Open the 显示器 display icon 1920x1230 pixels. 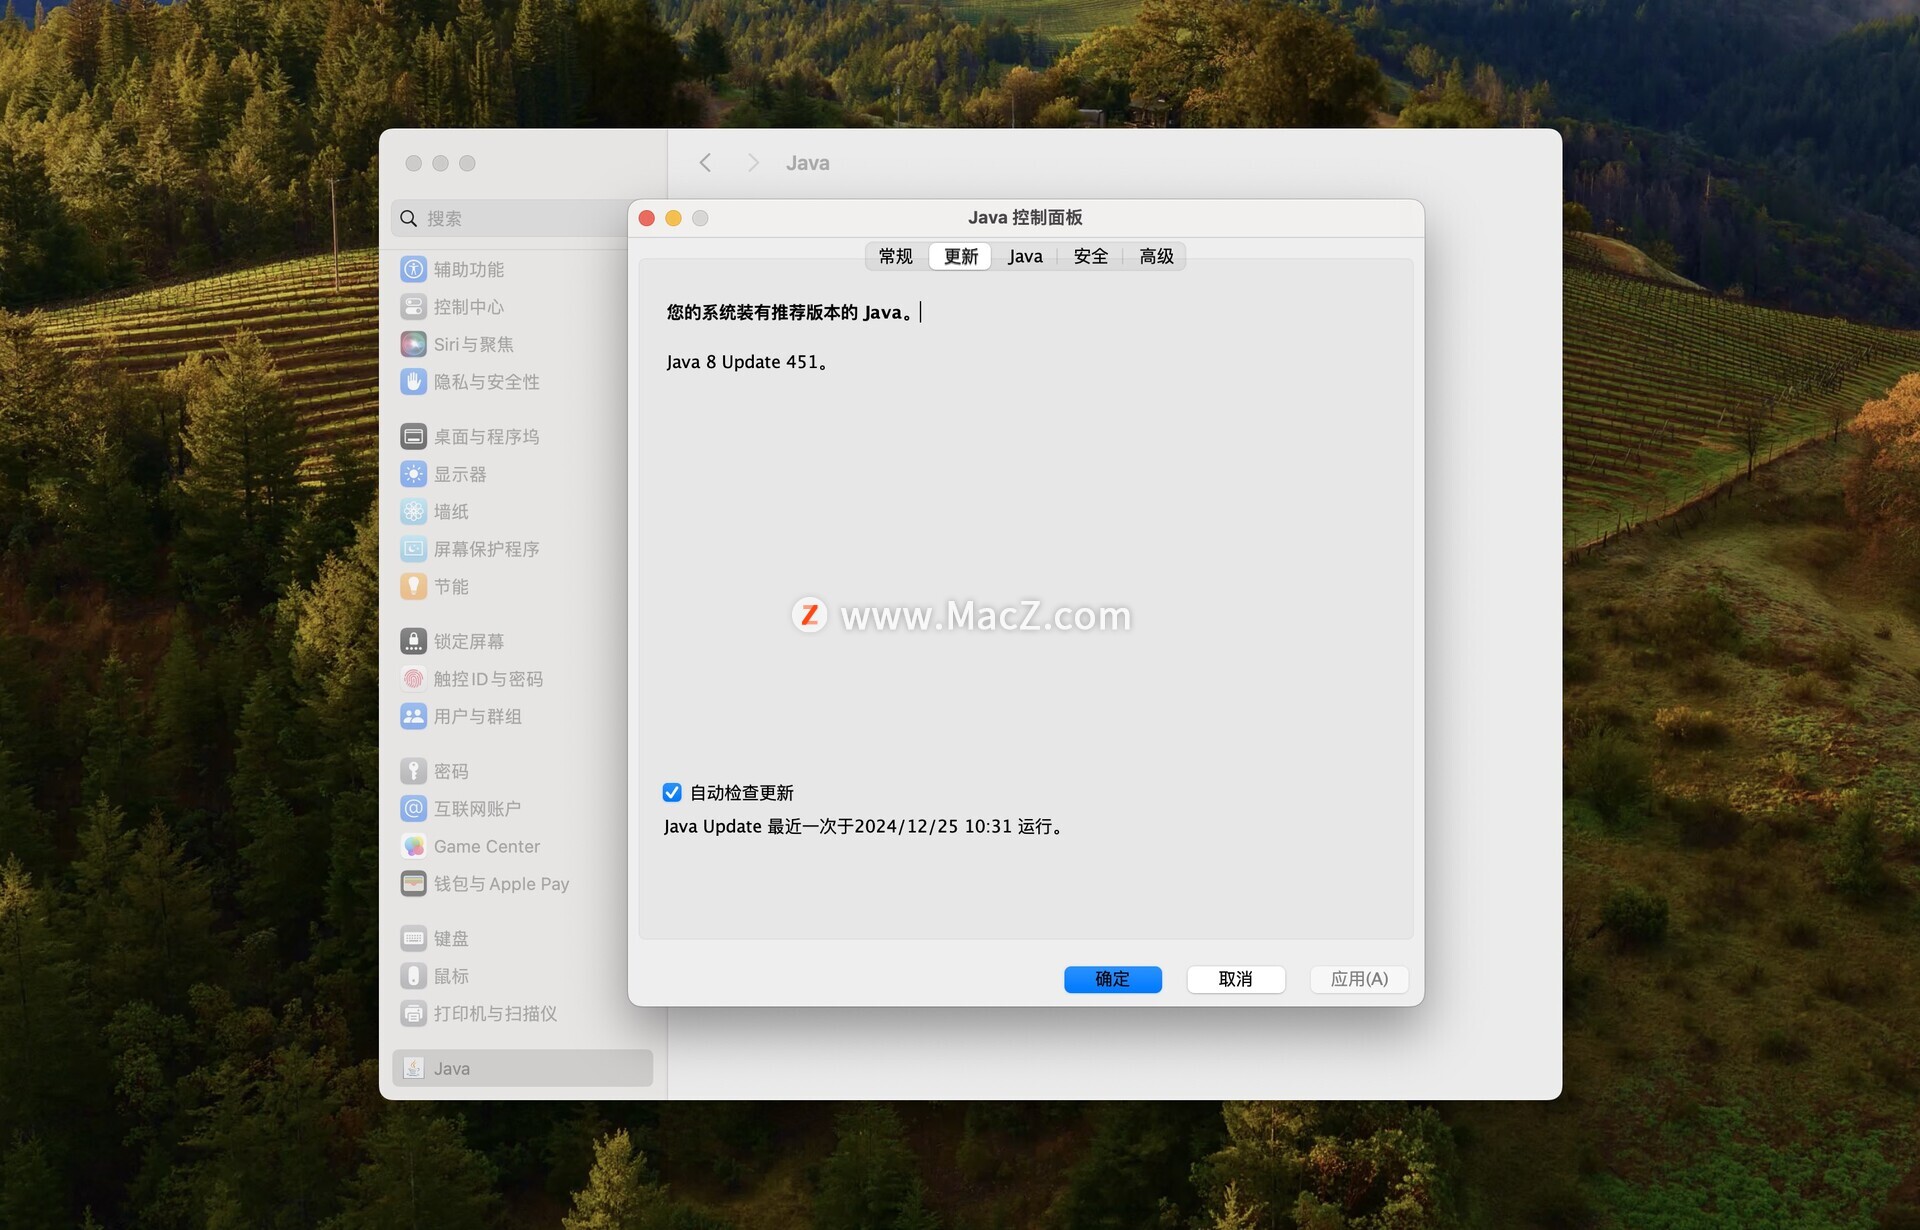(413, 474)
